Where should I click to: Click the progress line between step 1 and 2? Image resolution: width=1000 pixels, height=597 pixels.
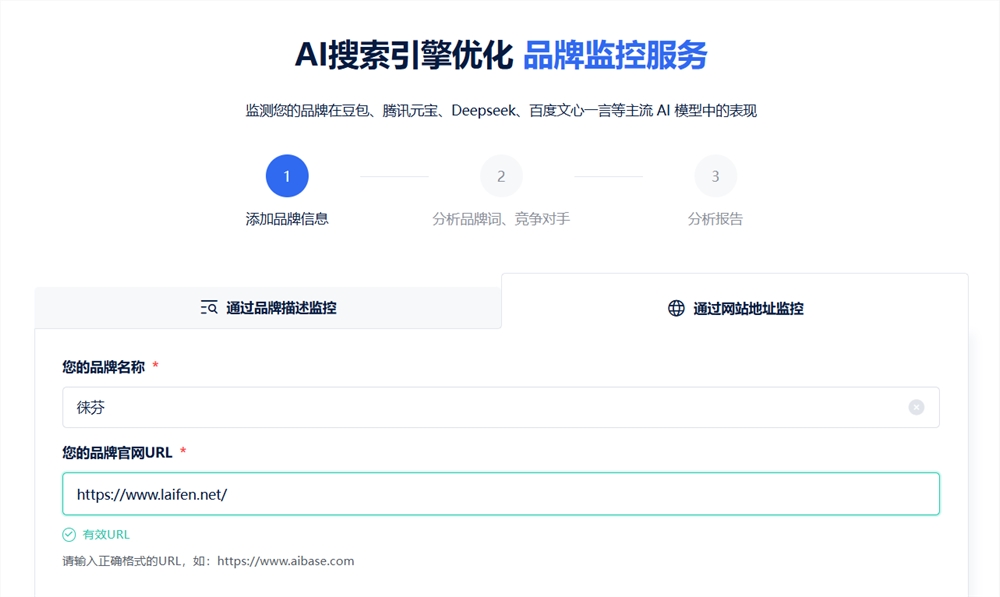[x=394, y=175]
